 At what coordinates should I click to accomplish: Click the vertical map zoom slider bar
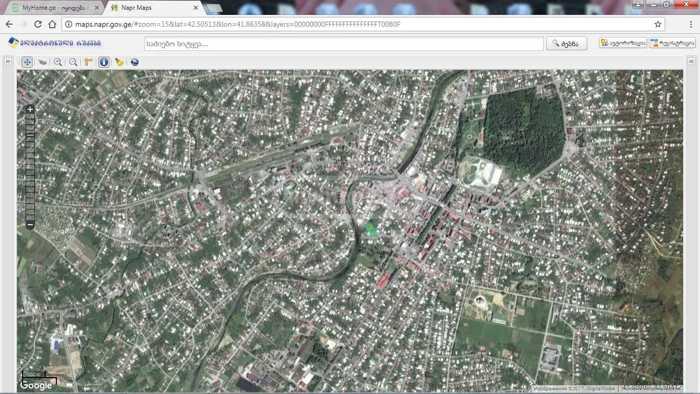[30, 167]
